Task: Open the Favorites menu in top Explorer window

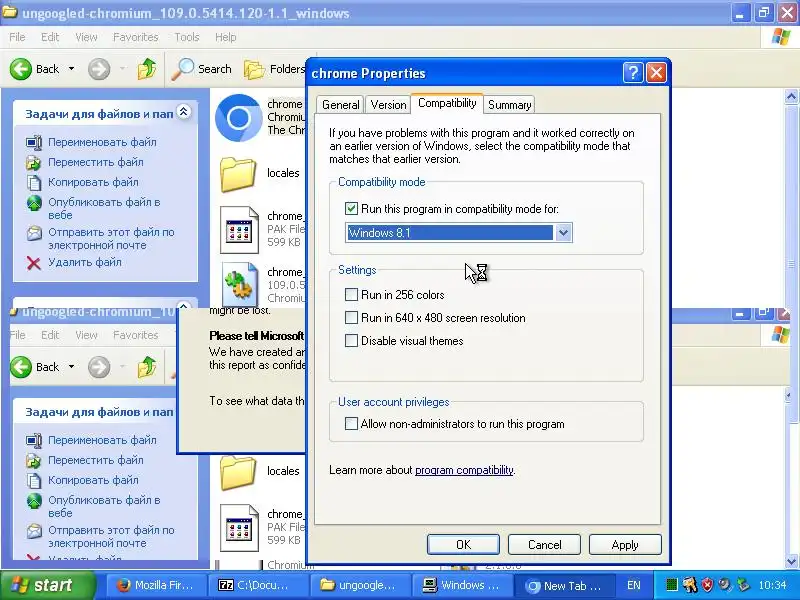Action: tap(135, 37)
